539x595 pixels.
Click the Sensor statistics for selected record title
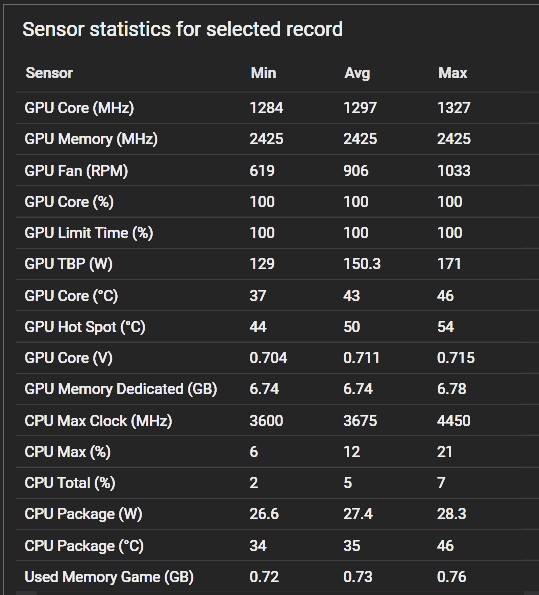click(183, 29)
